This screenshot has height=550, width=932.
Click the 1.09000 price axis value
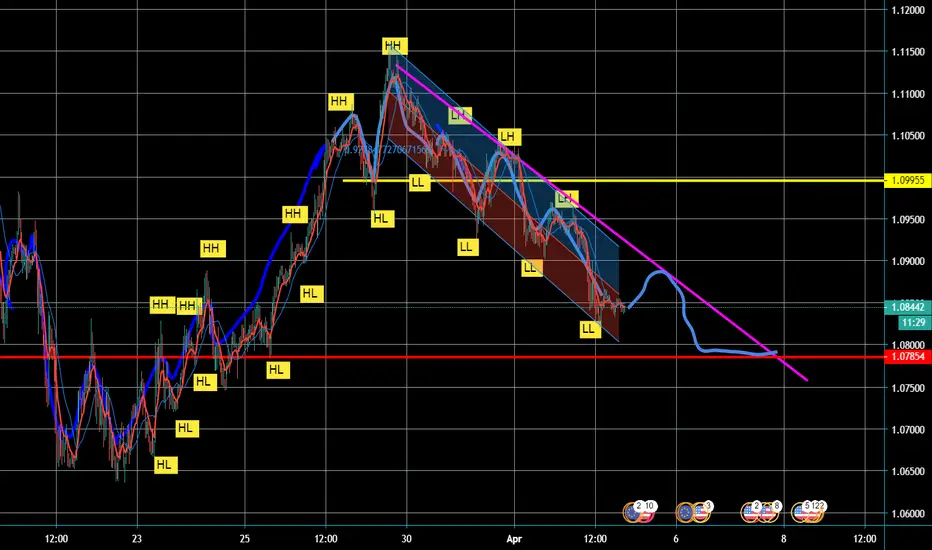tap(908, 261)
